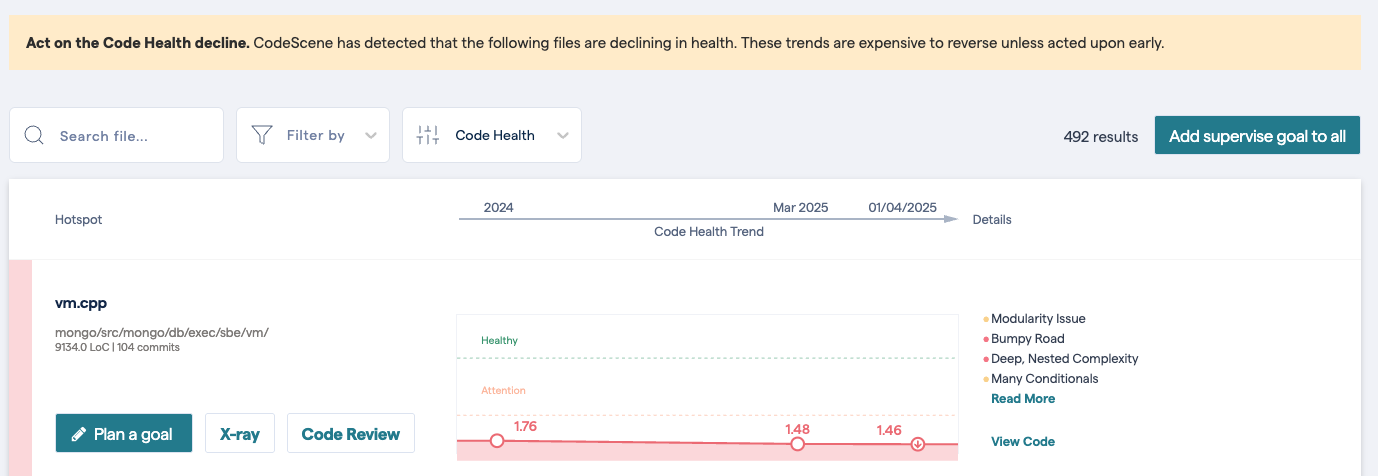
Task: Follow the View Code link
Action: [1022, 441]
